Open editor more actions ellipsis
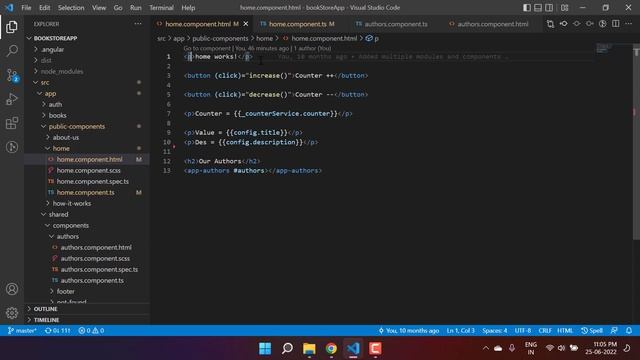The width and height of the screenshot is (640, 360). click(x=629, y=24)
